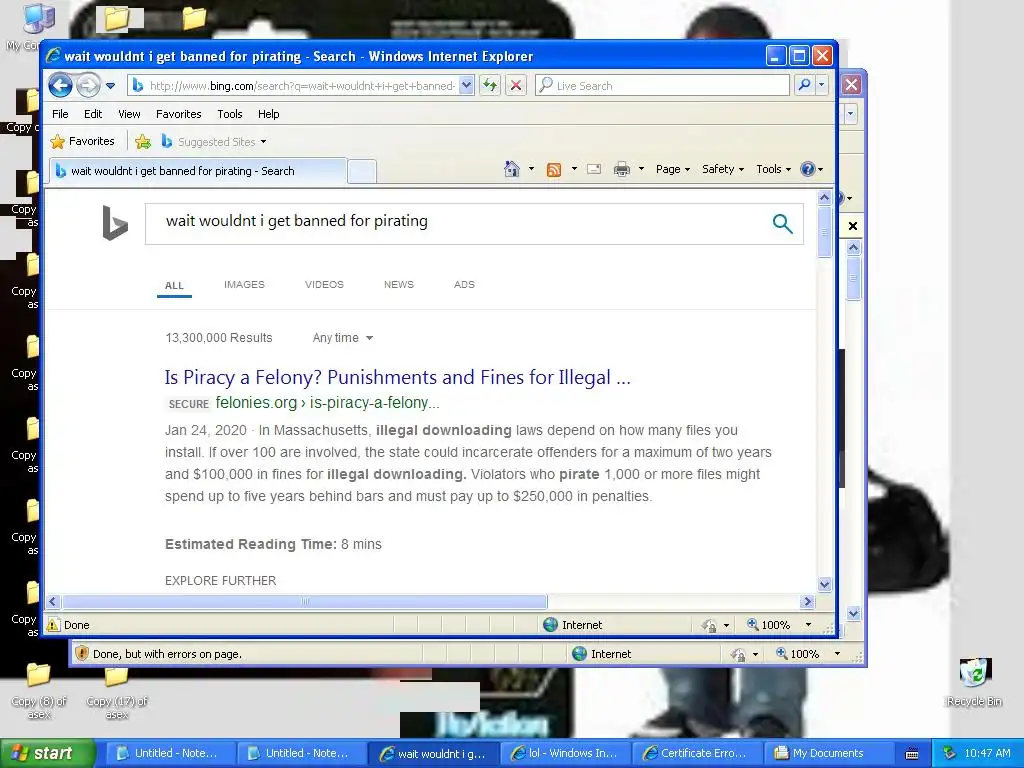Click the vertical scrollbar down arrow
Screen dimensions: 1024x768
(824, 584)
